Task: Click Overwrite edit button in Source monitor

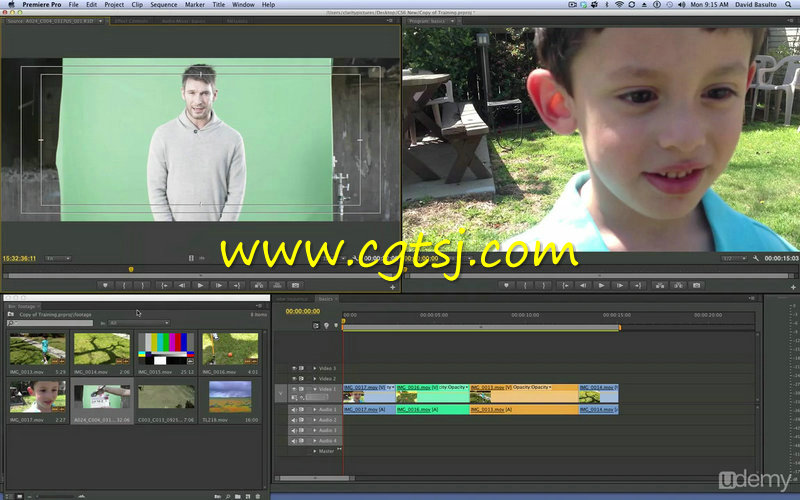Action: pyautogui.click(x=277, y=286)
